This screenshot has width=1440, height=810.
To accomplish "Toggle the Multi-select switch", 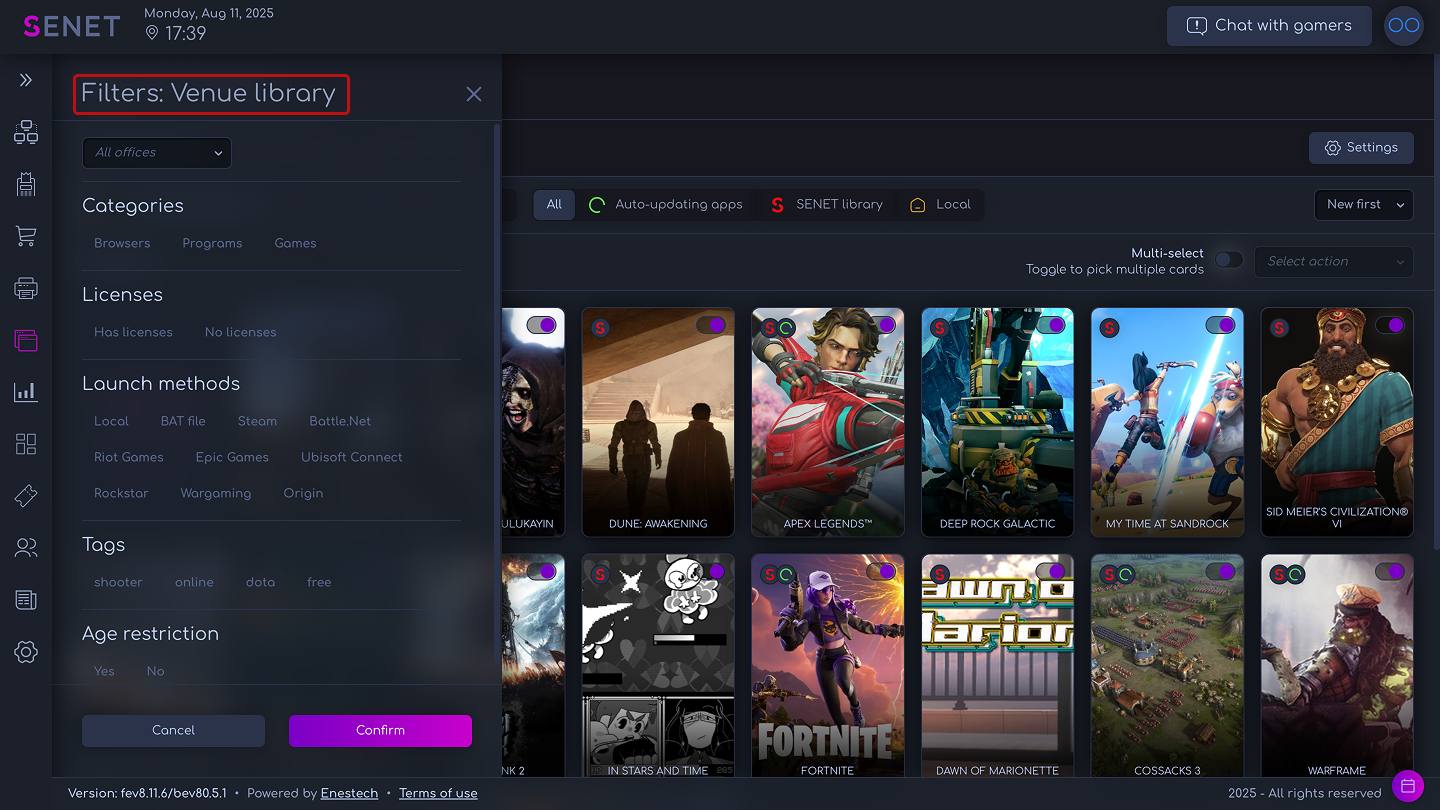I will coord(1229,260).
